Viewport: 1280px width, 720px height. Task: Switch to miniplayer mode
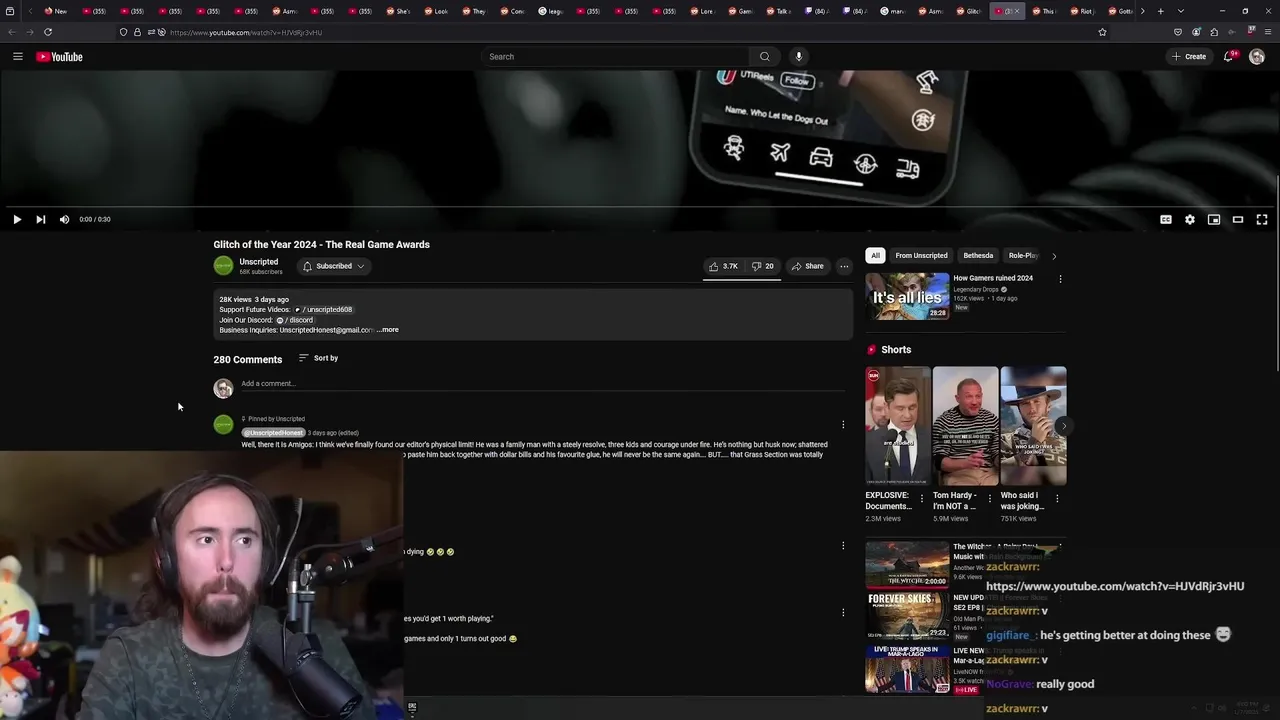(x=1214, y=219)
